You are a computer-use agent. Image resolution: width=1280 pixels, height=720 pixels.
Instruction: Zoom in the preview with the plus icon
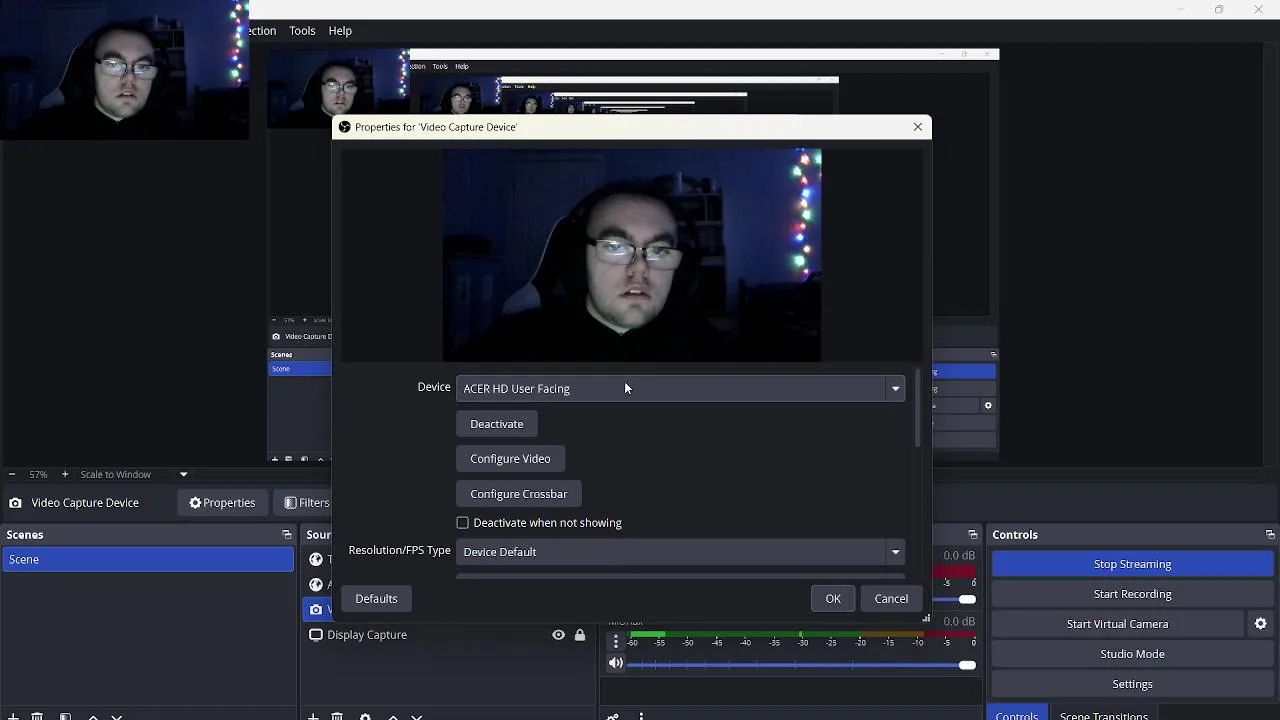65,474
